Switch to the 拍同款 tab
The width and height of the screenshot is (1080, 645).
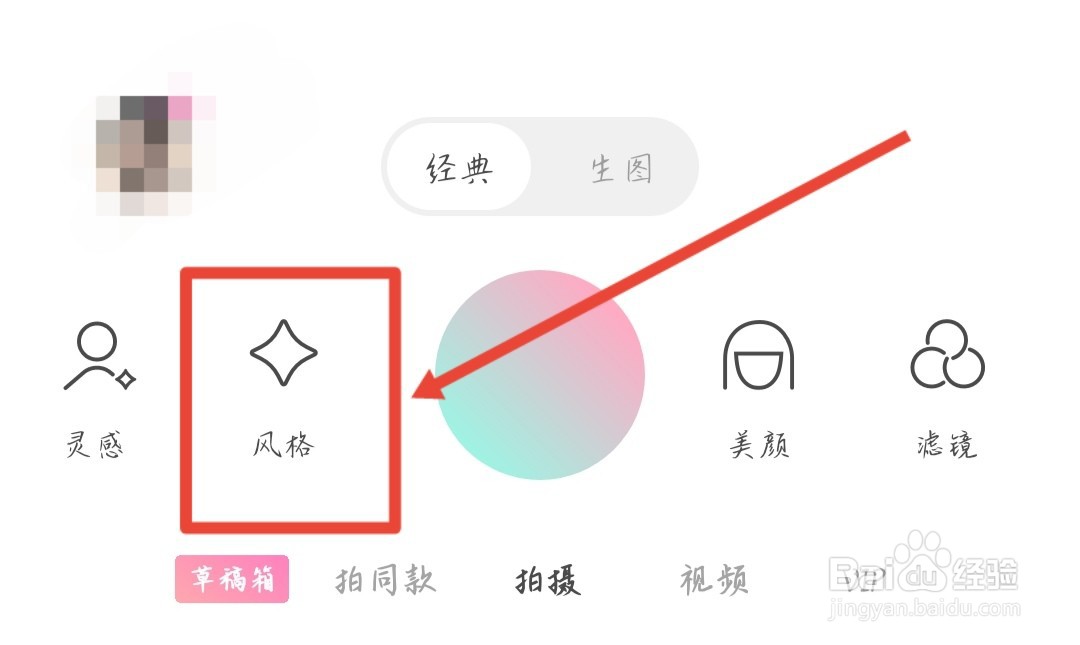(385, 580)
